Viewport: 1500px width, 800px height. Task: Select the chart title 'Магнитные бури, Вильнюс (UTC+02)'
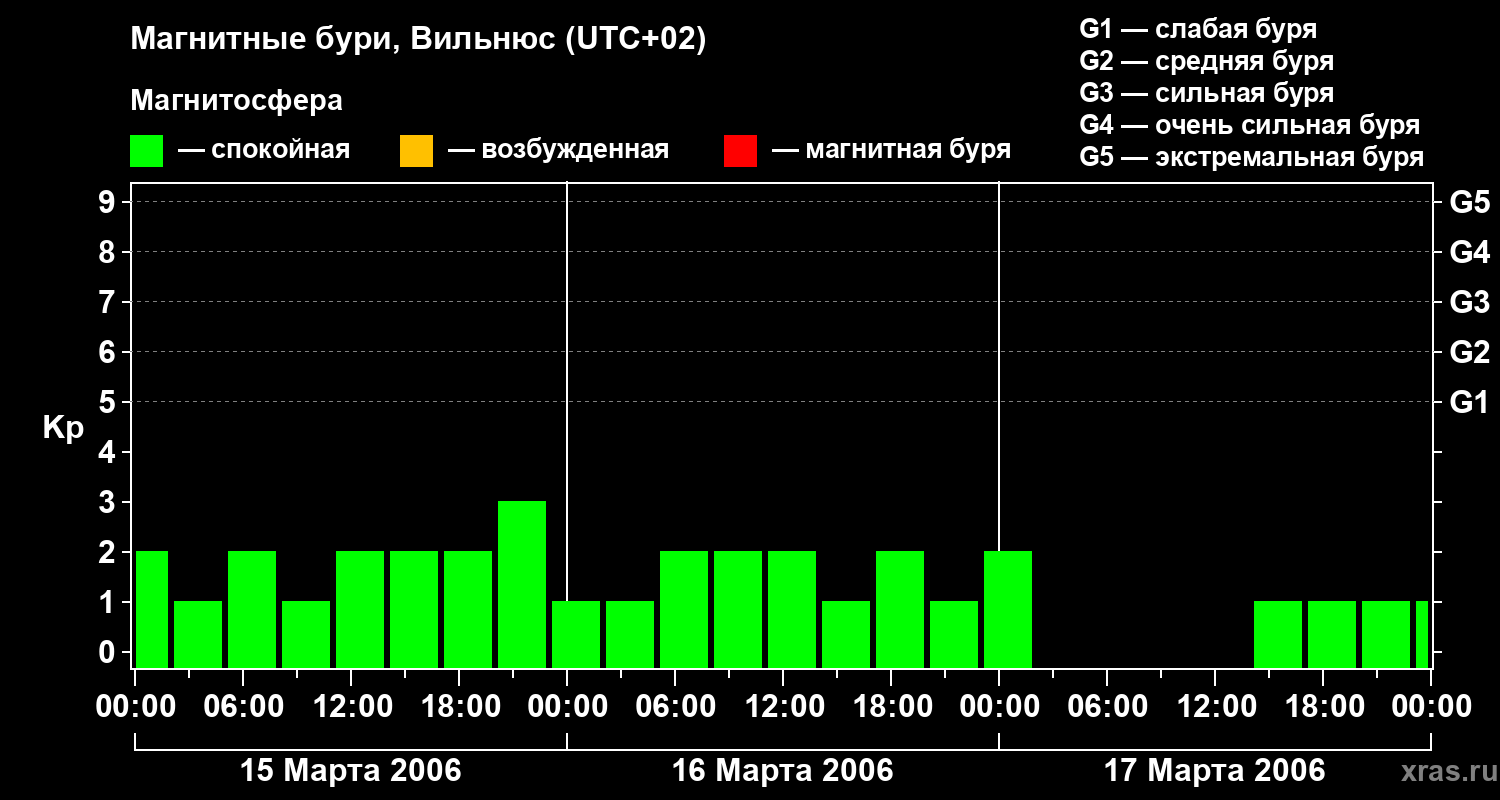[418, 40]
